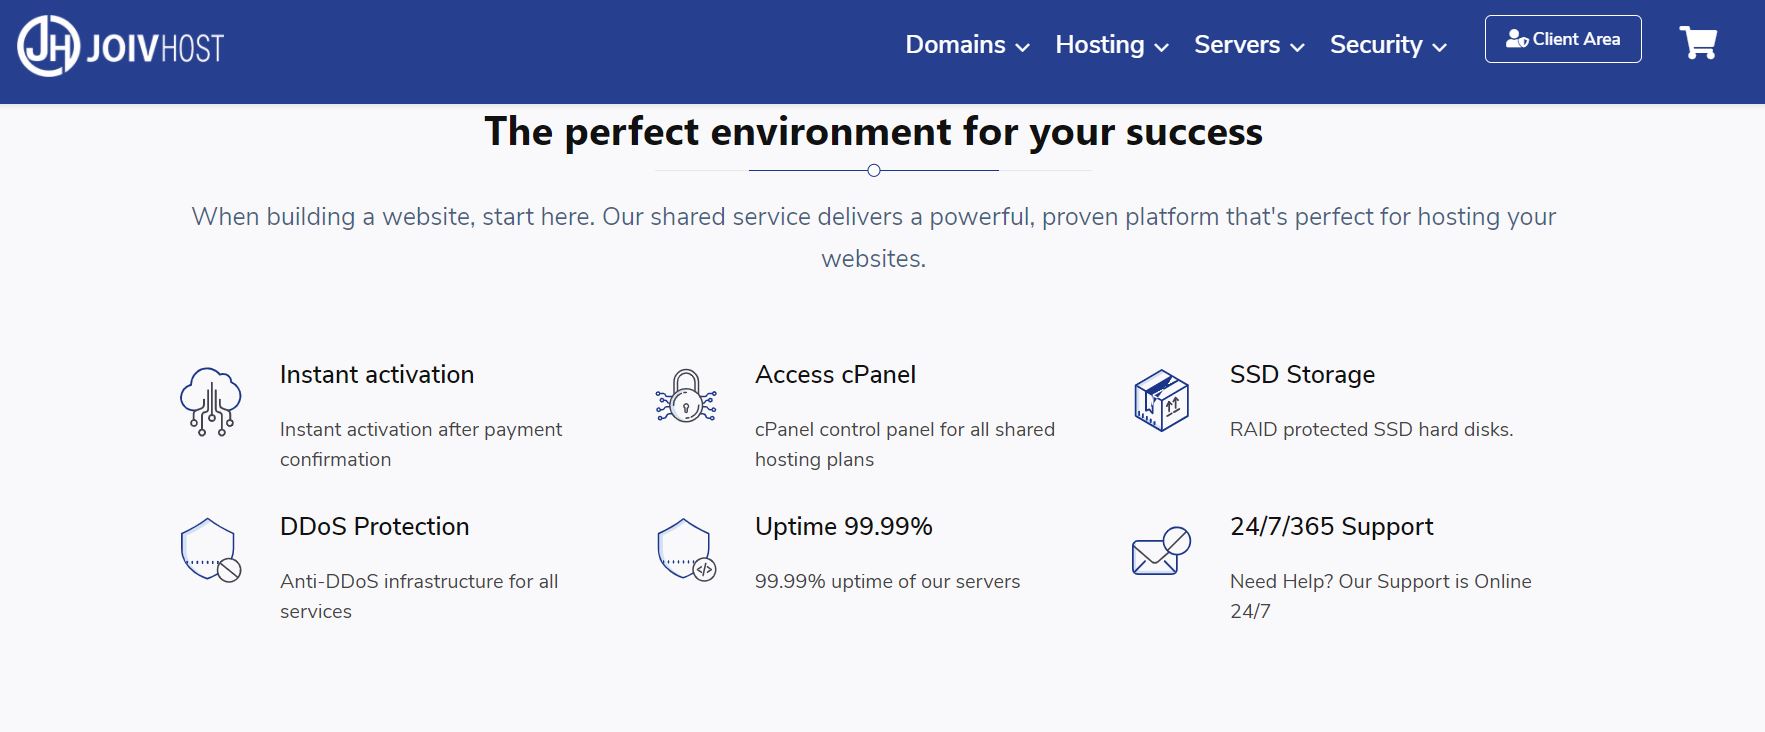Screen dimensions: 1765x732
Task: Click 'RAID protected SSD hard disks.' text
Action: [x=1371, y=429]
